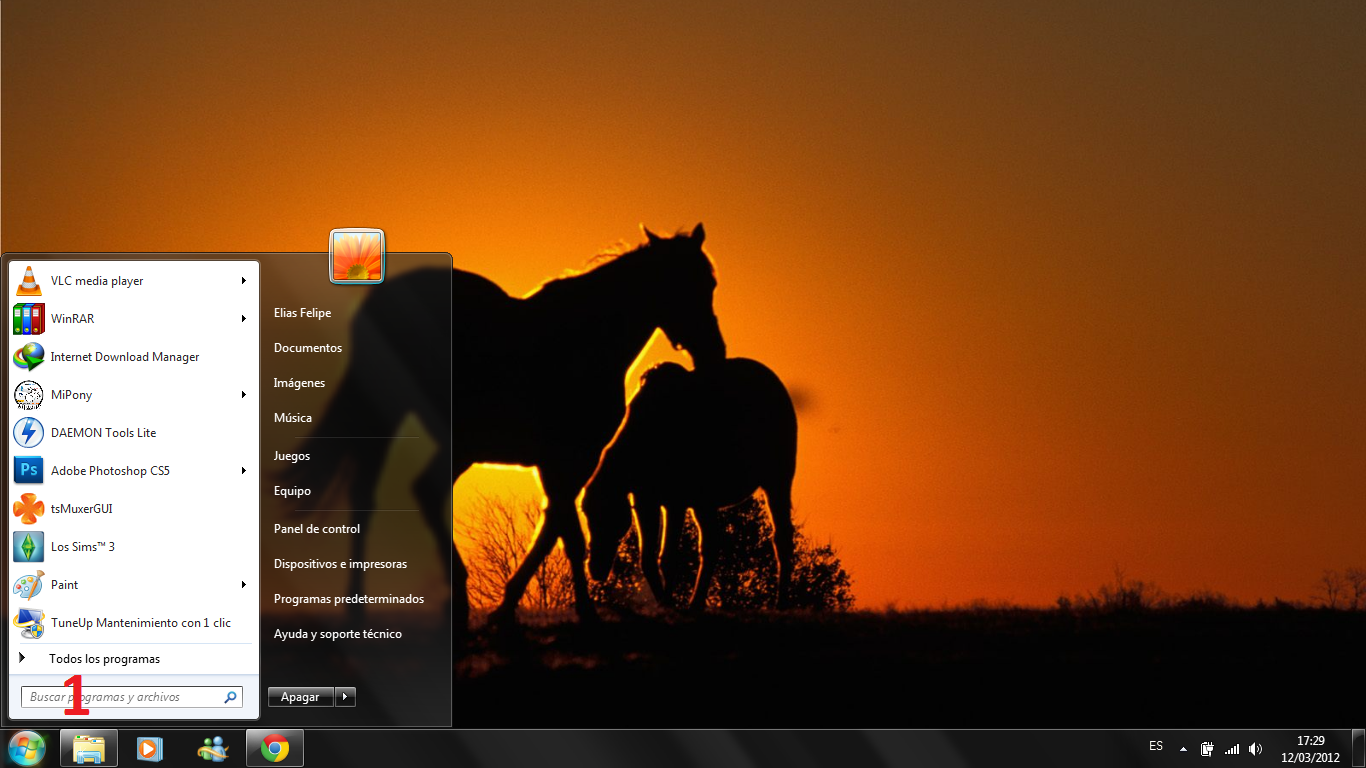Run TuneUp Mantenimiento con 1 clic

[134, 623]
